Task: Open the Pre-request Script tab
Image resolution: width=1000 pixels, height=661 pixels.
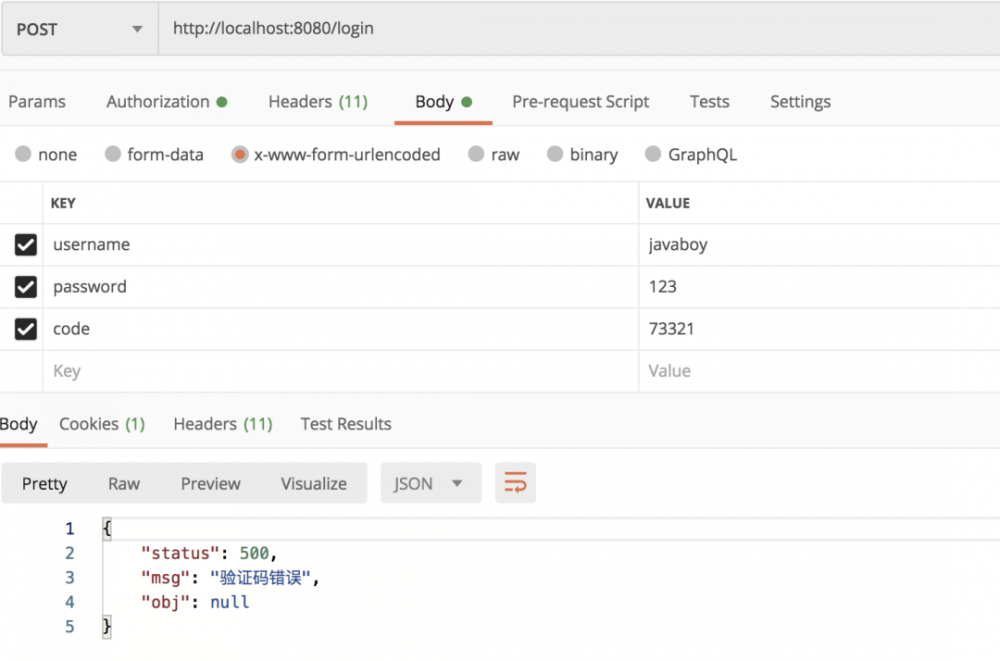Action: 581,101
